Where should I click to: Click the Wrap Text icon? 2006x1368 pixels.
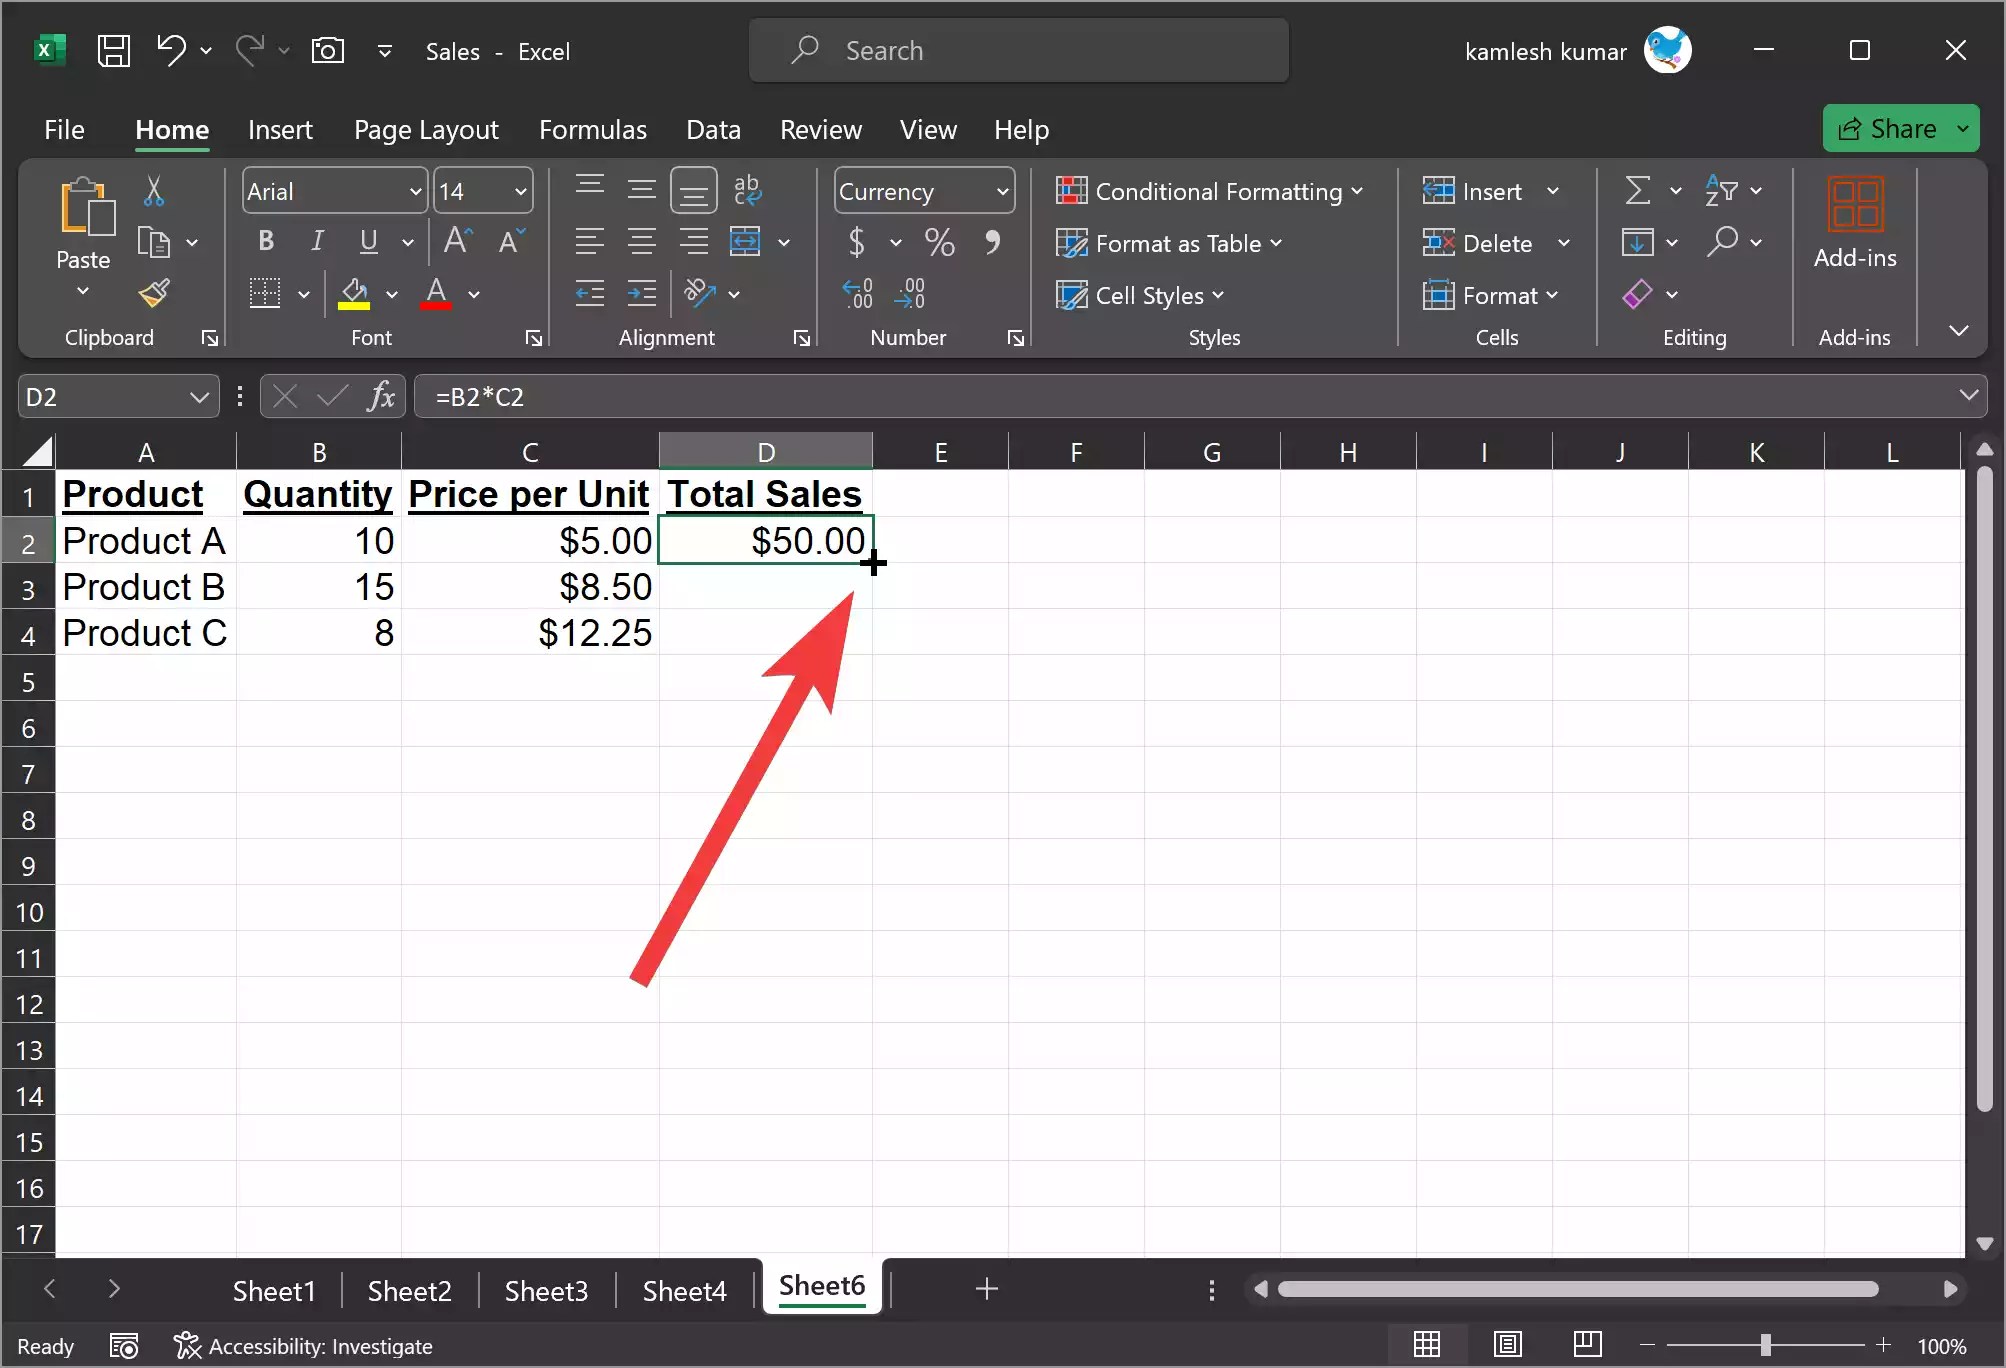[x=749, y=190]
